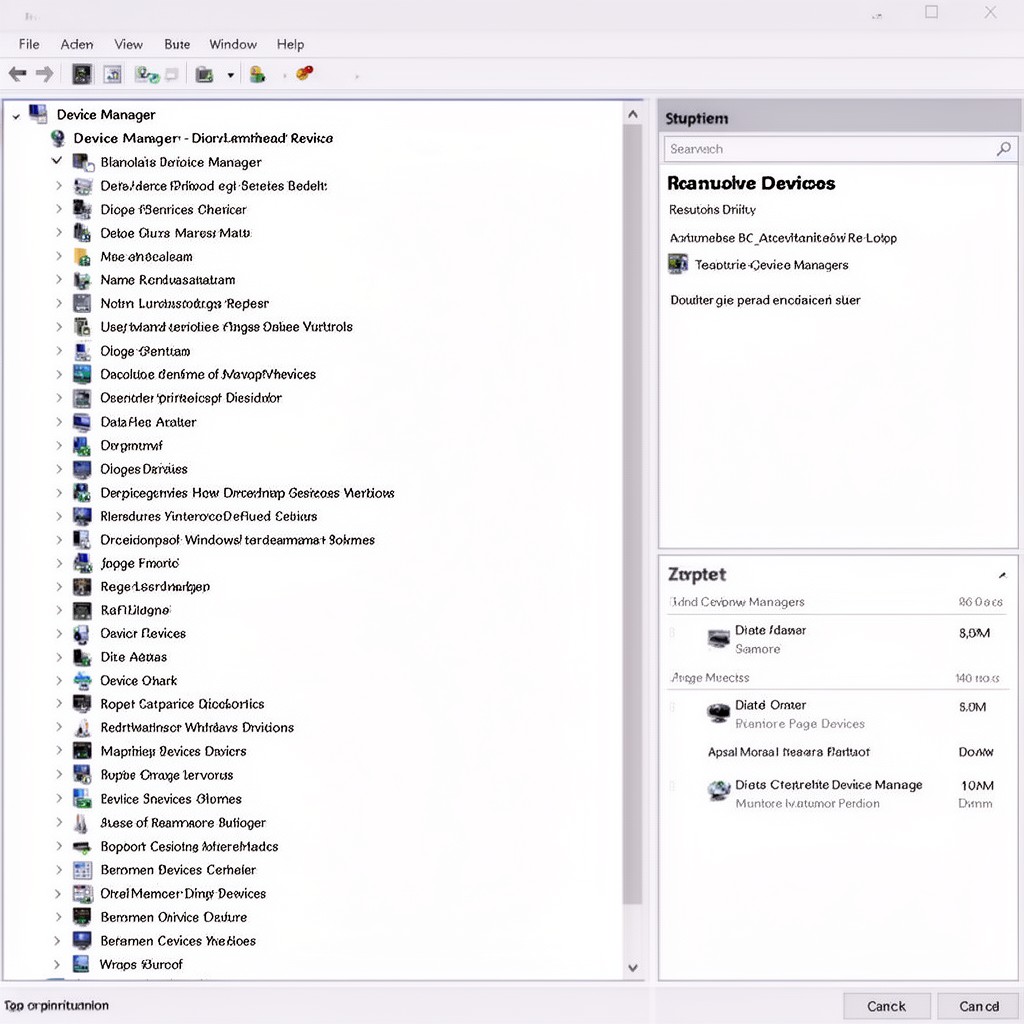The width and height of the screenshot is (1024, 1024).
Task: Collapse the Zrɩptet panel
Action: click(1002, 575)
